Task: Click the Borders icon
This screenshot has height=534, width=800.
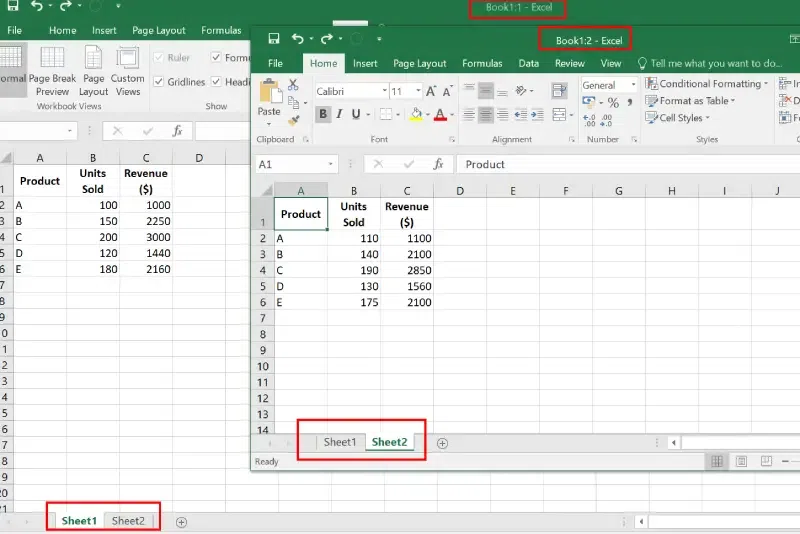Action: click(386, 114)
